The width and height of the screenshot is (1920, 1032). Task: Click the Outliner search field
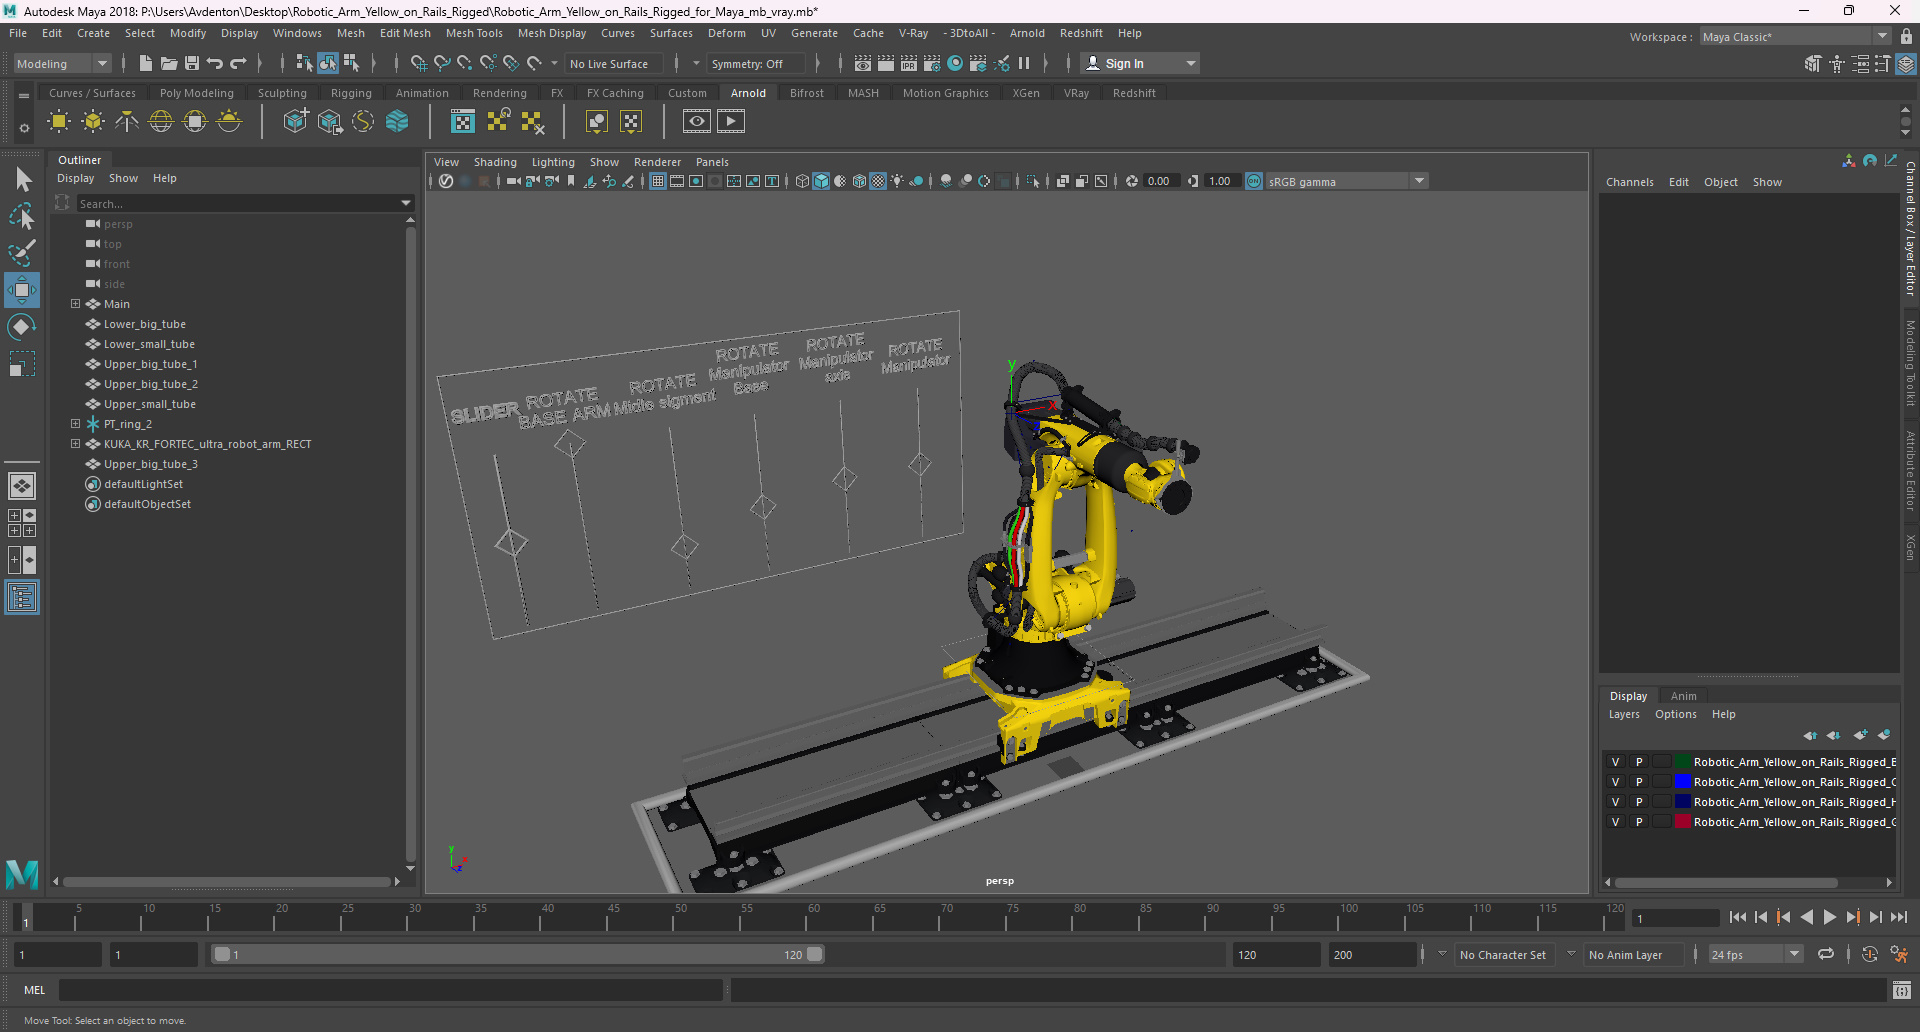238,203
